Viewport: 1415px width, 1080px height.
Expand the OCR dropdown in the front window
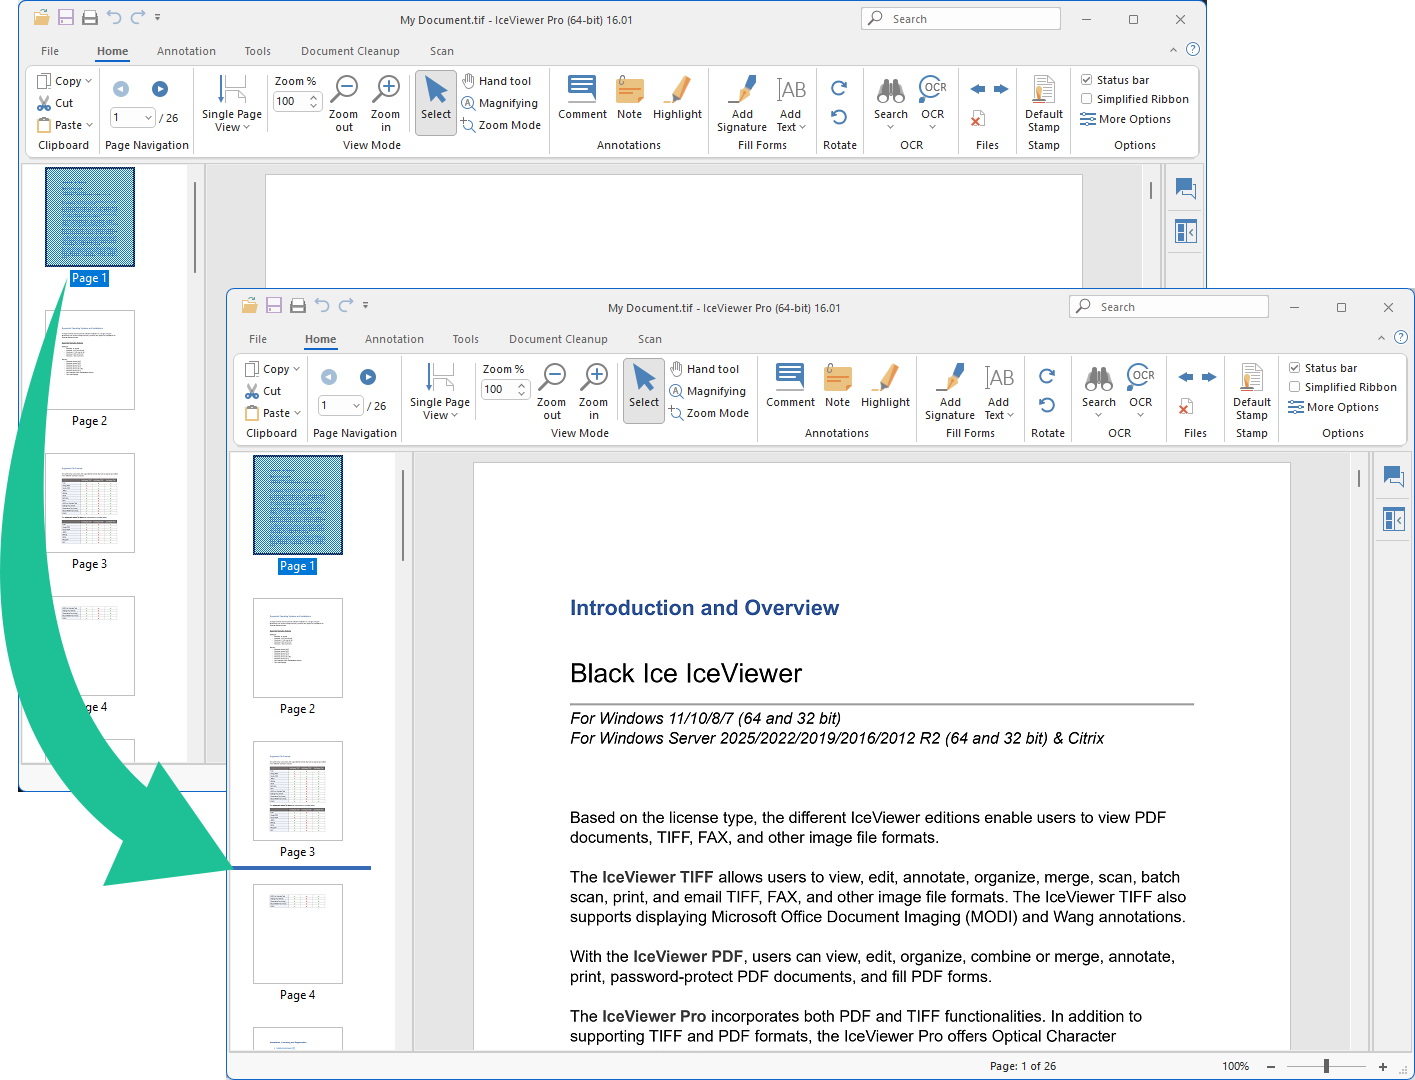click(x=1140, y=415)
